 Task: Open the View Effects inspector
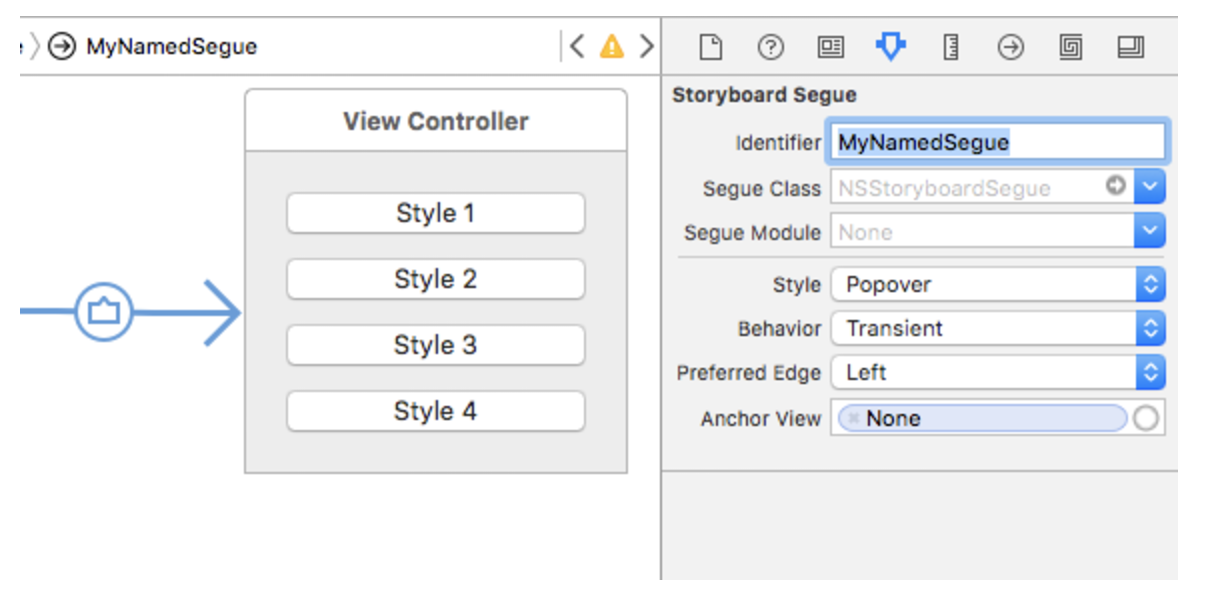[x=1133, y=45]
